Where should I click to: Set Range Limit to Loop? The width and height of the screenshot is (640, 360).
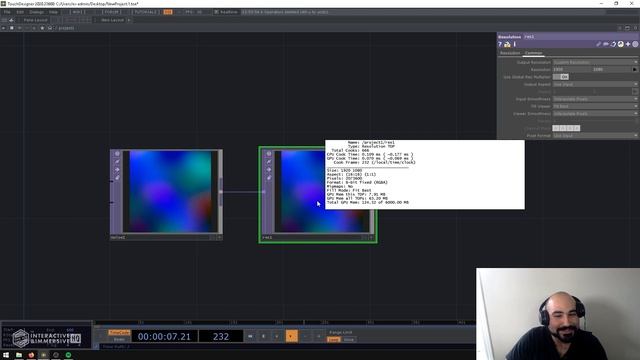point(333,340)
